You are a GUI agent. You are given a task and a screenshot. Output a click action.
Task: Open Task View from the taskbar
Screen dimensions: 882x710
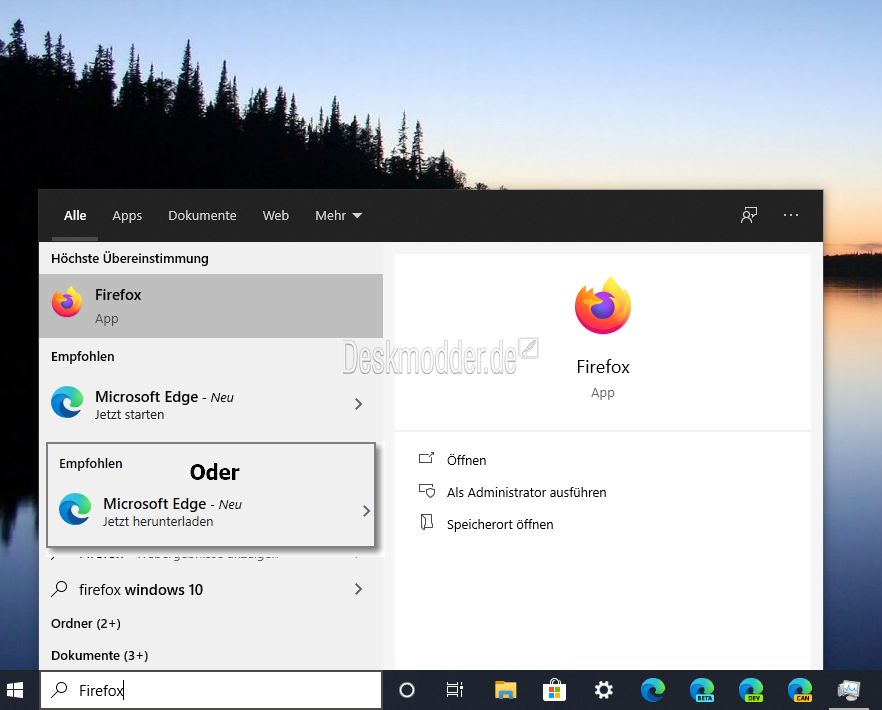coord(454,690)
